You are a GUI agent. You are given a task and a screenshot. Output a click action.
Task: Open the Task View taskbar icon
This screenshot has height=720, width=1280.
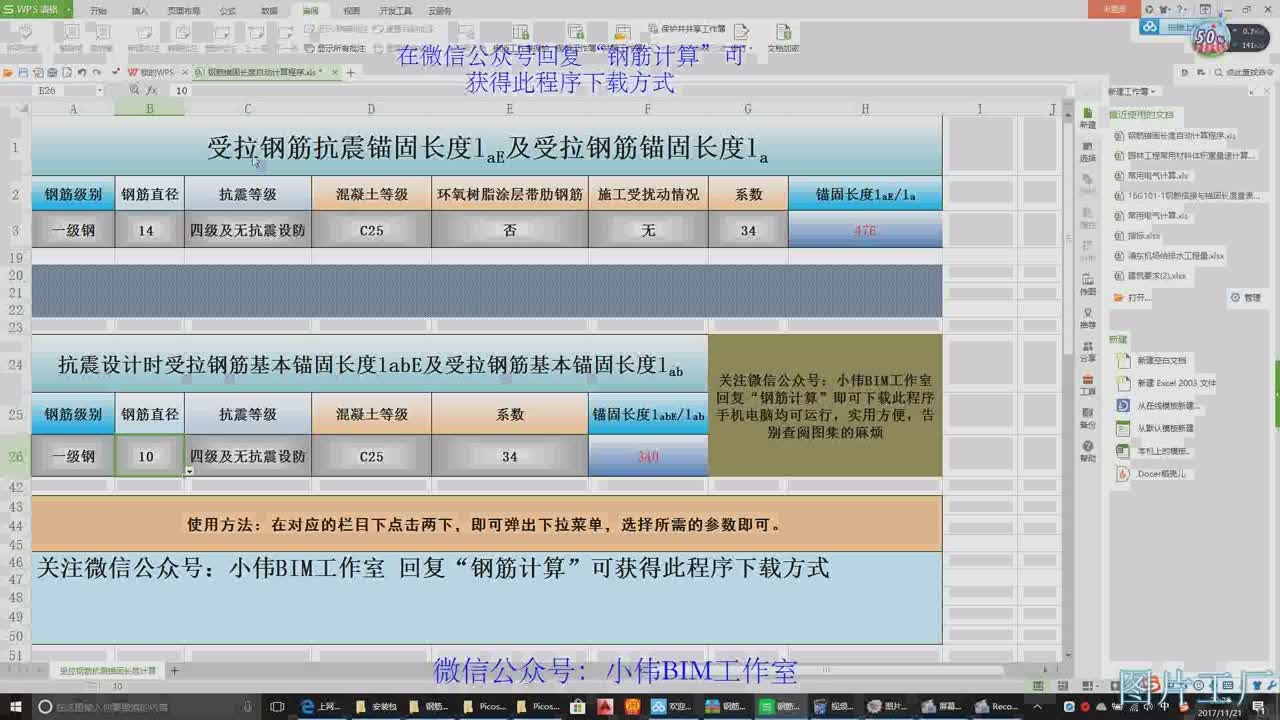click(x=278, y=706)
